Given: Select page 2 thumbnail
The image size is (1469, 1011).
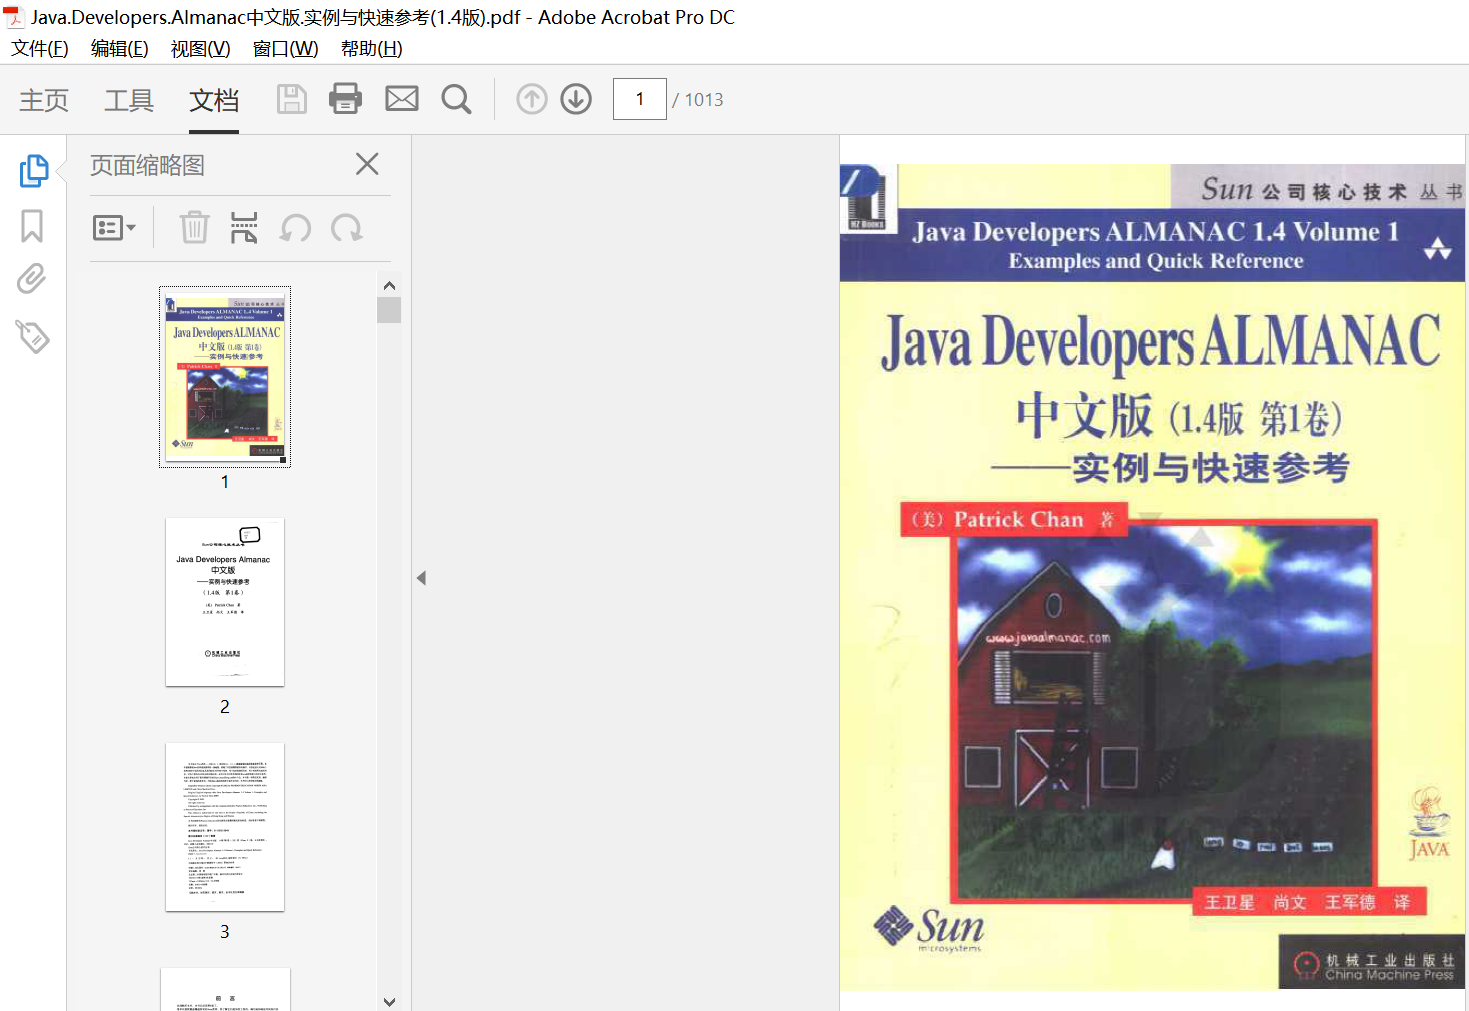Looking at the screenshot, I should coord(225,602).
